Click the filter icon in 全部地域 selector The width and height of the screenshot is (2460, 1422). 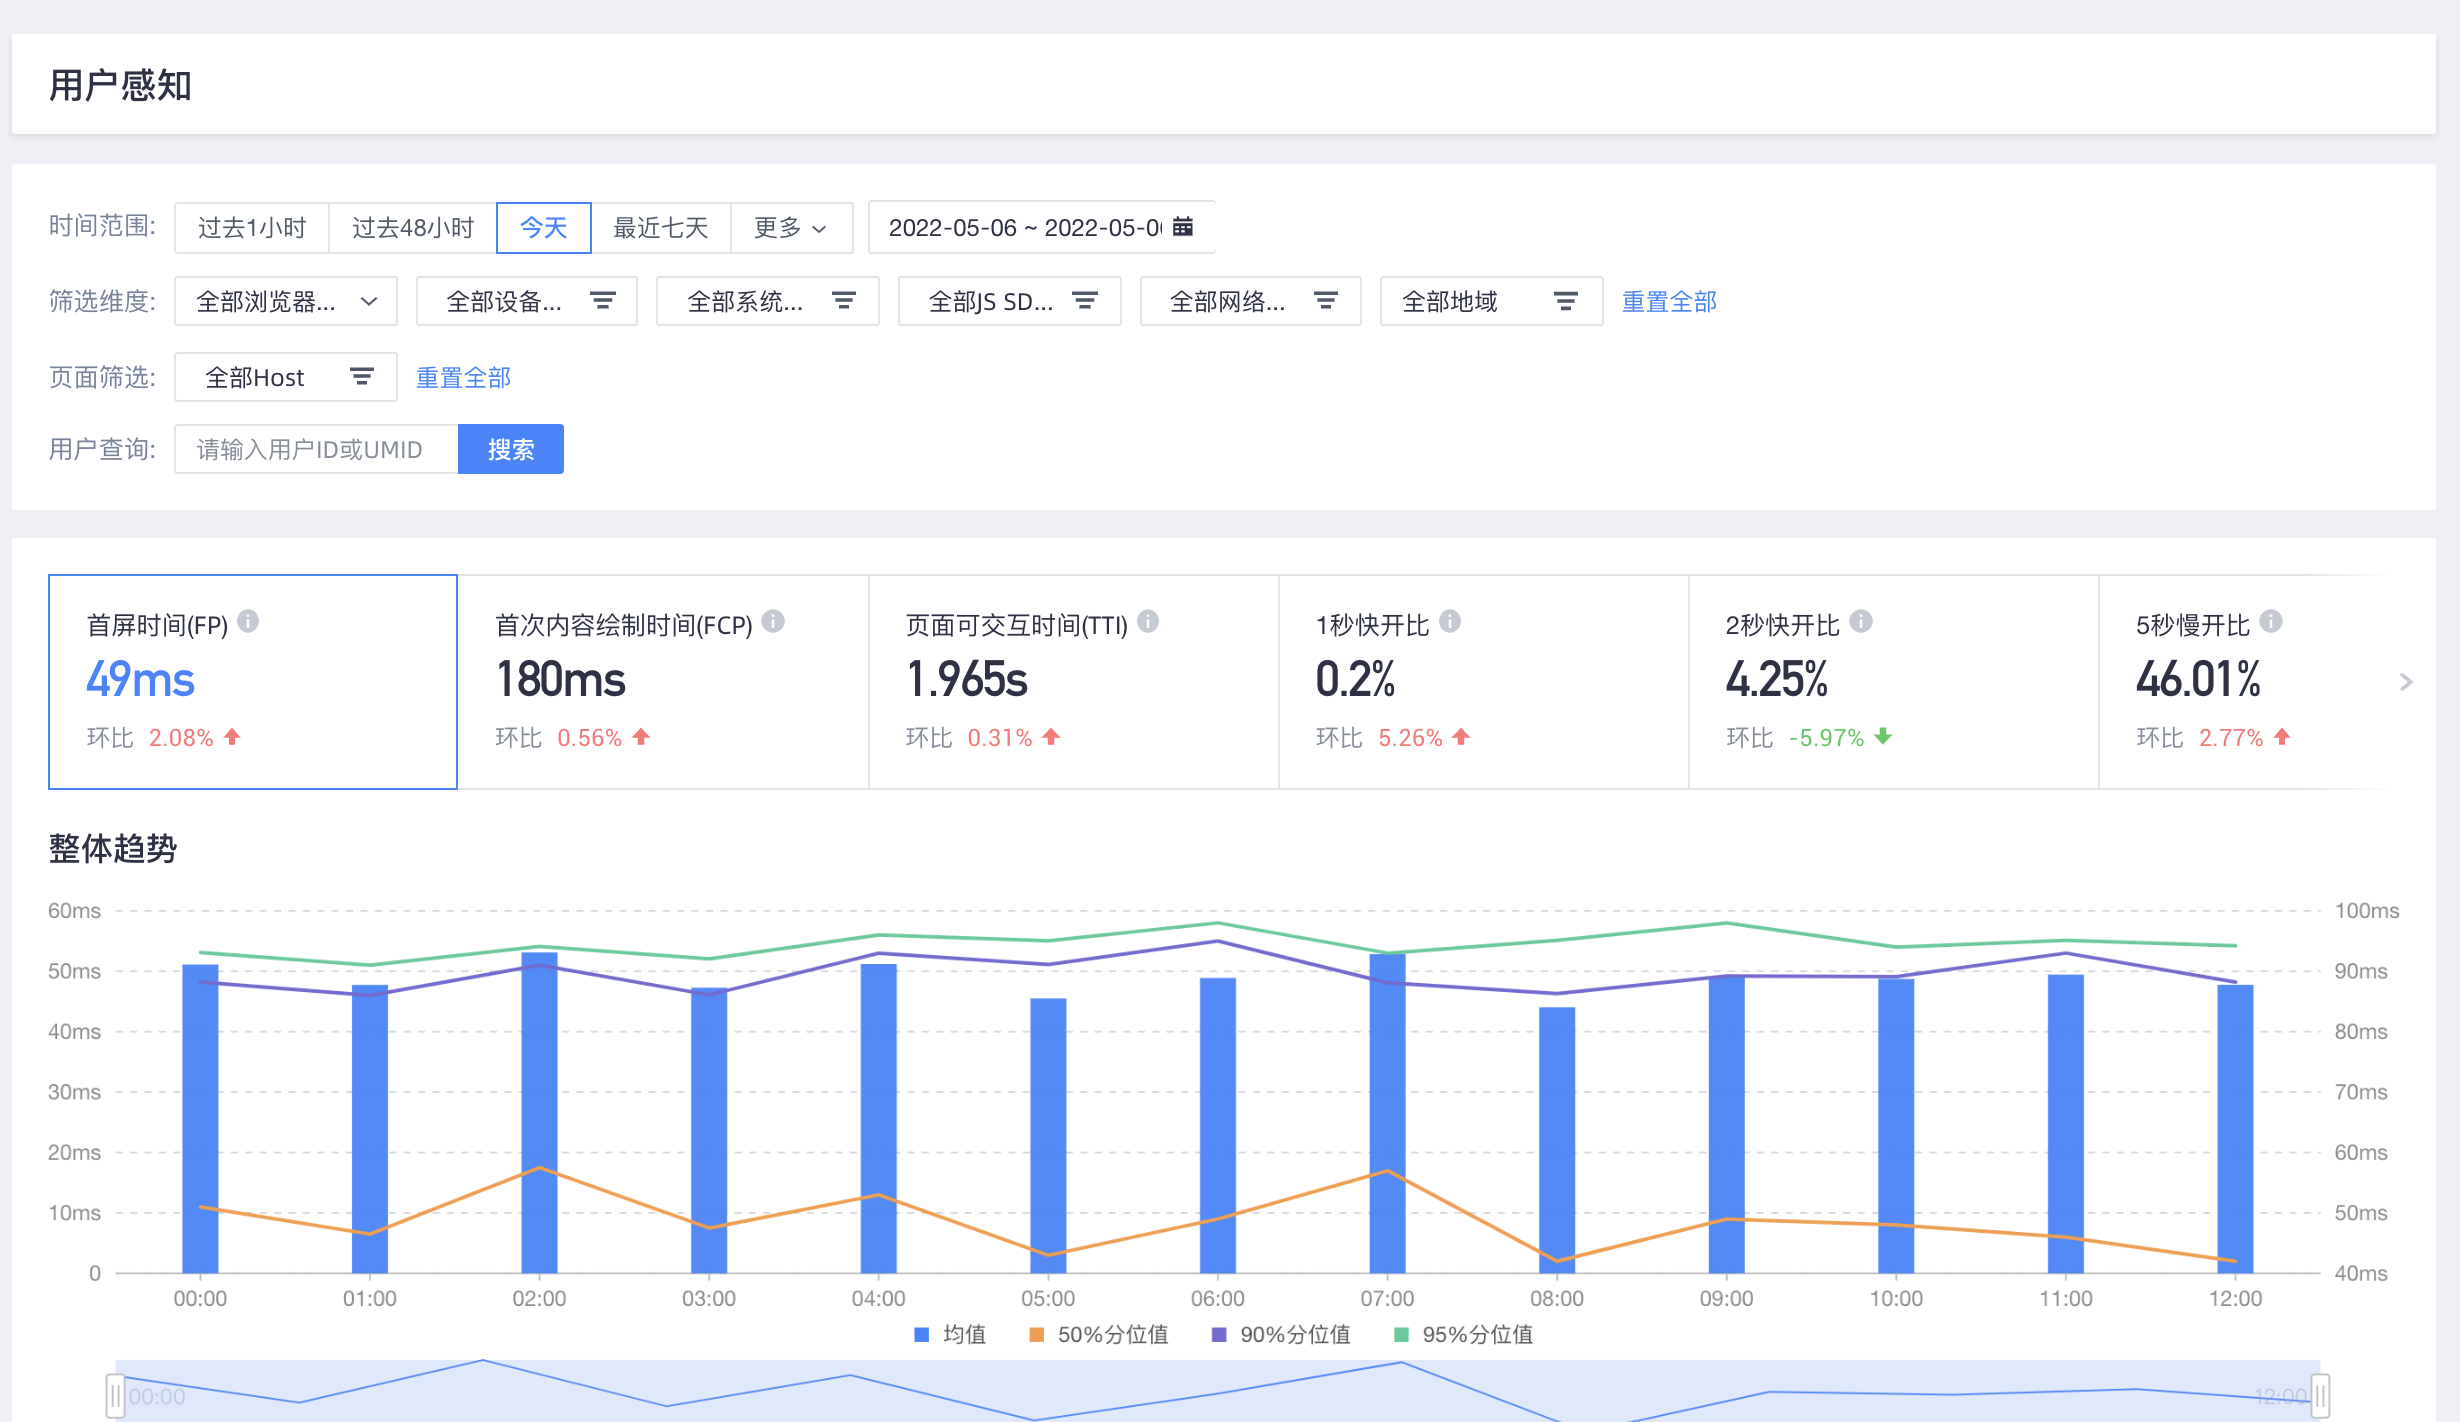click(x=1566, y=301)
